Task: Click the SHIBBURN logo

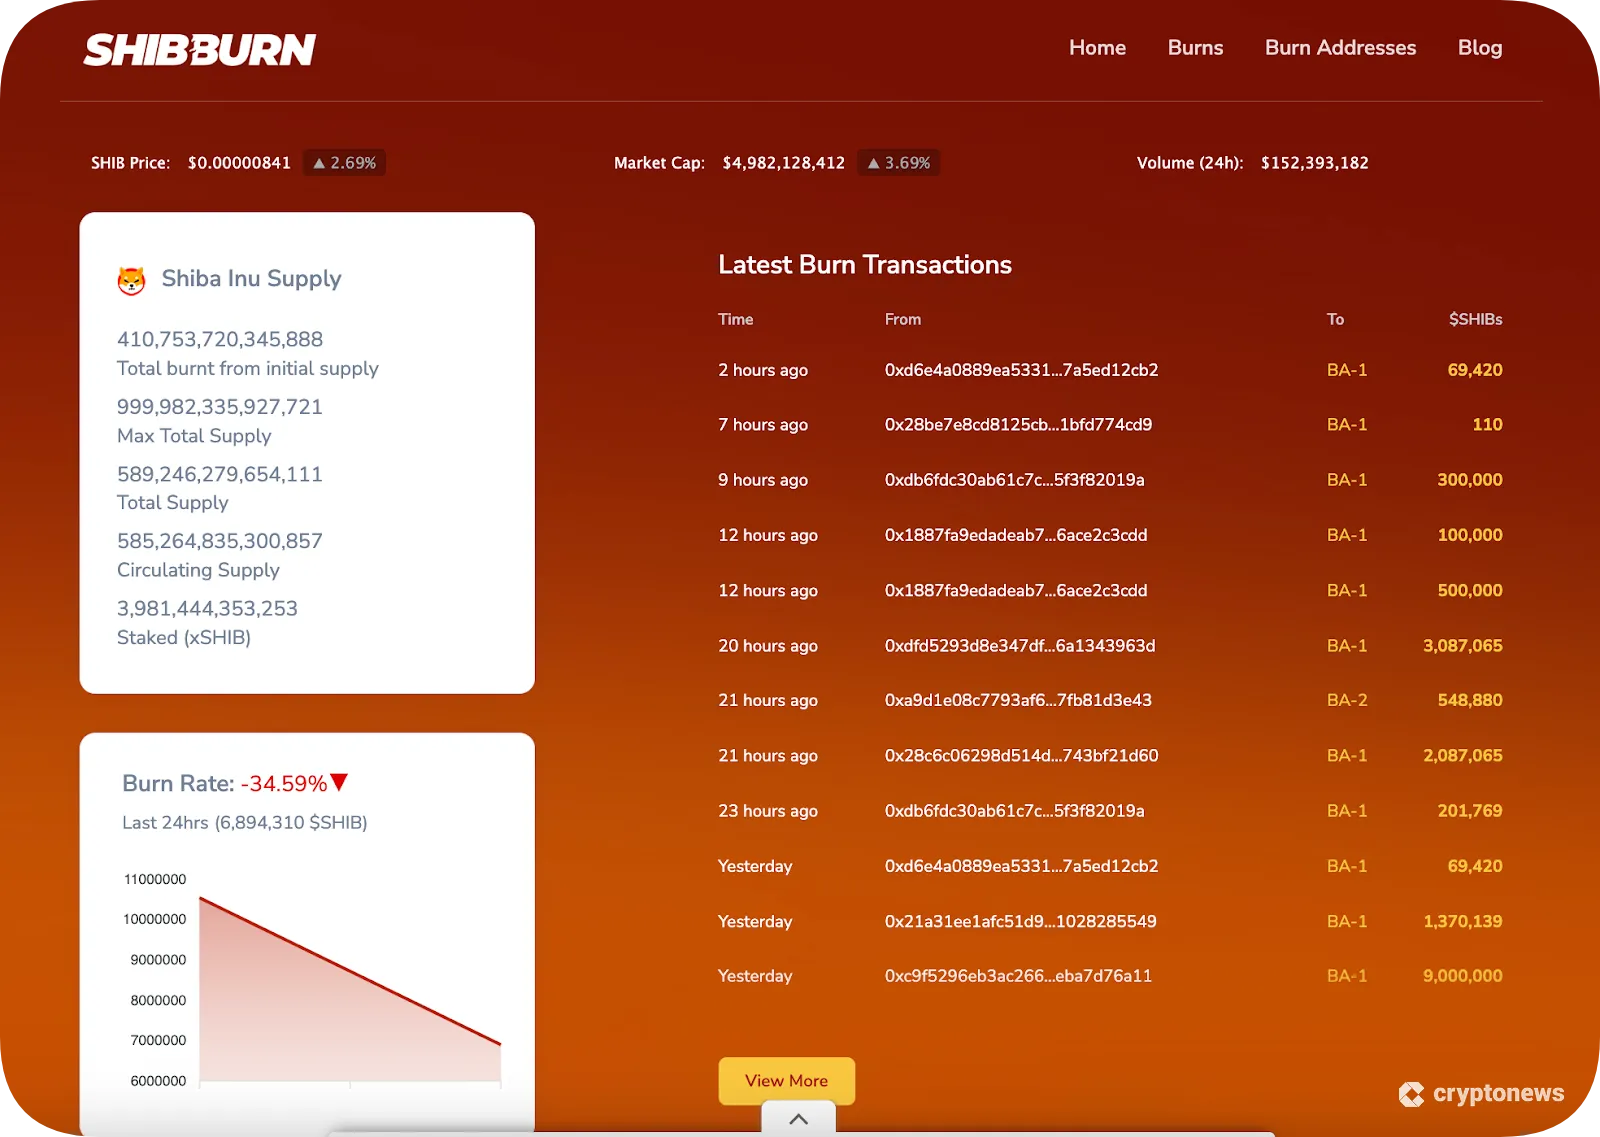Action: [x=200, y=47]
